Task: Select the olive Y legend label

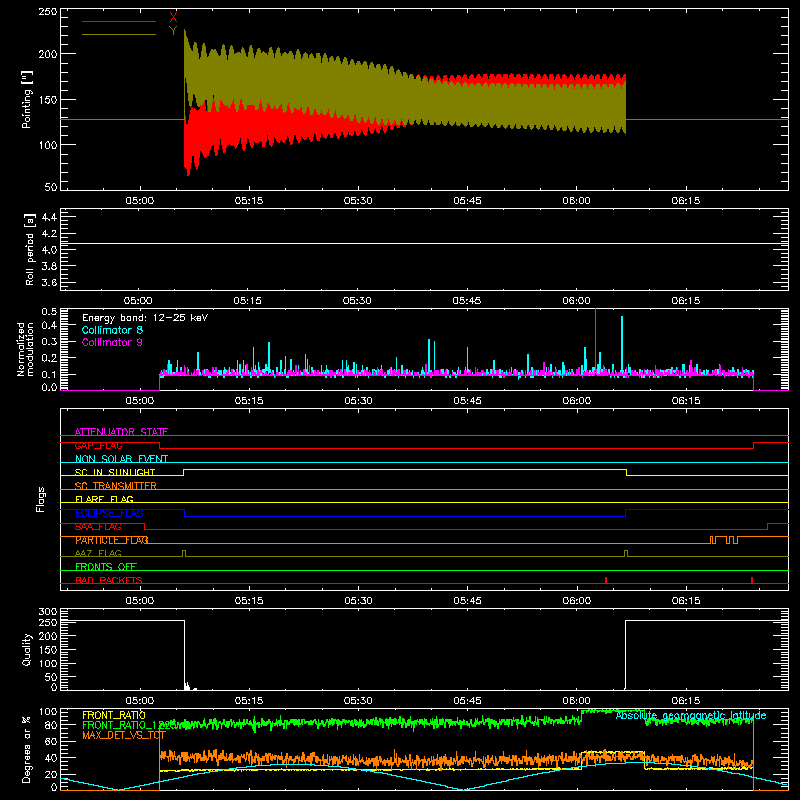Action: [173, 31]
